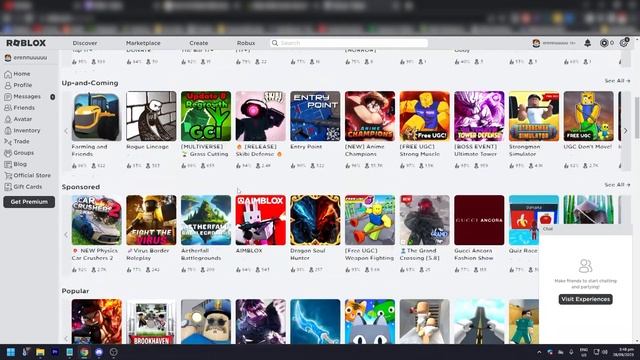Viewport: 640px width, 360px height.
Task: Open Profile in the sidebar
Action: pyautogui.click(x=18, y=85)
